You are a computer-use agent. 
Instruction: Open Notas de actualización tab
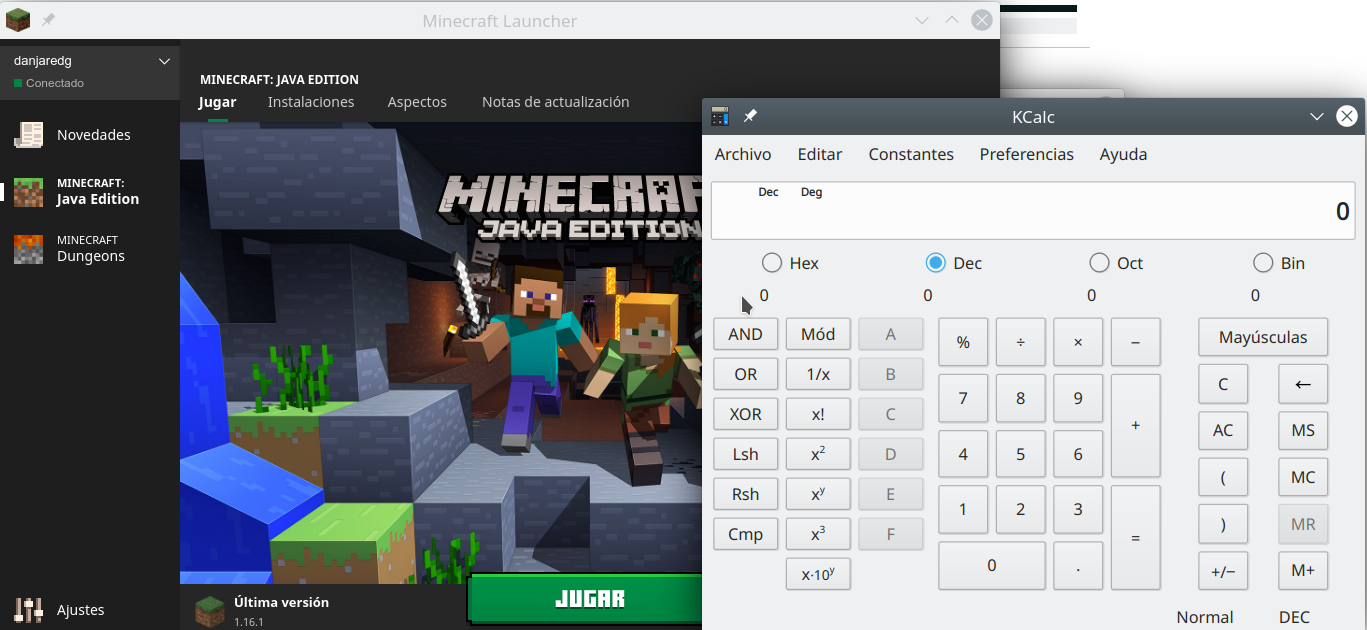(556, 102)
